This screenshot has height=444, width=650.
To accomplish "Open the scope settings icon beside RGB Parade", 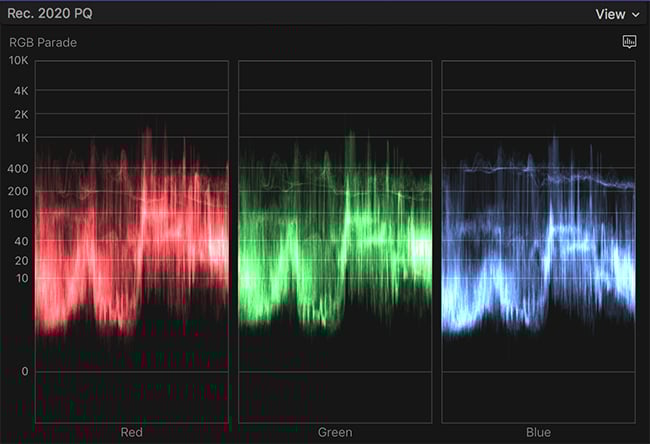I will click(629, 41).
